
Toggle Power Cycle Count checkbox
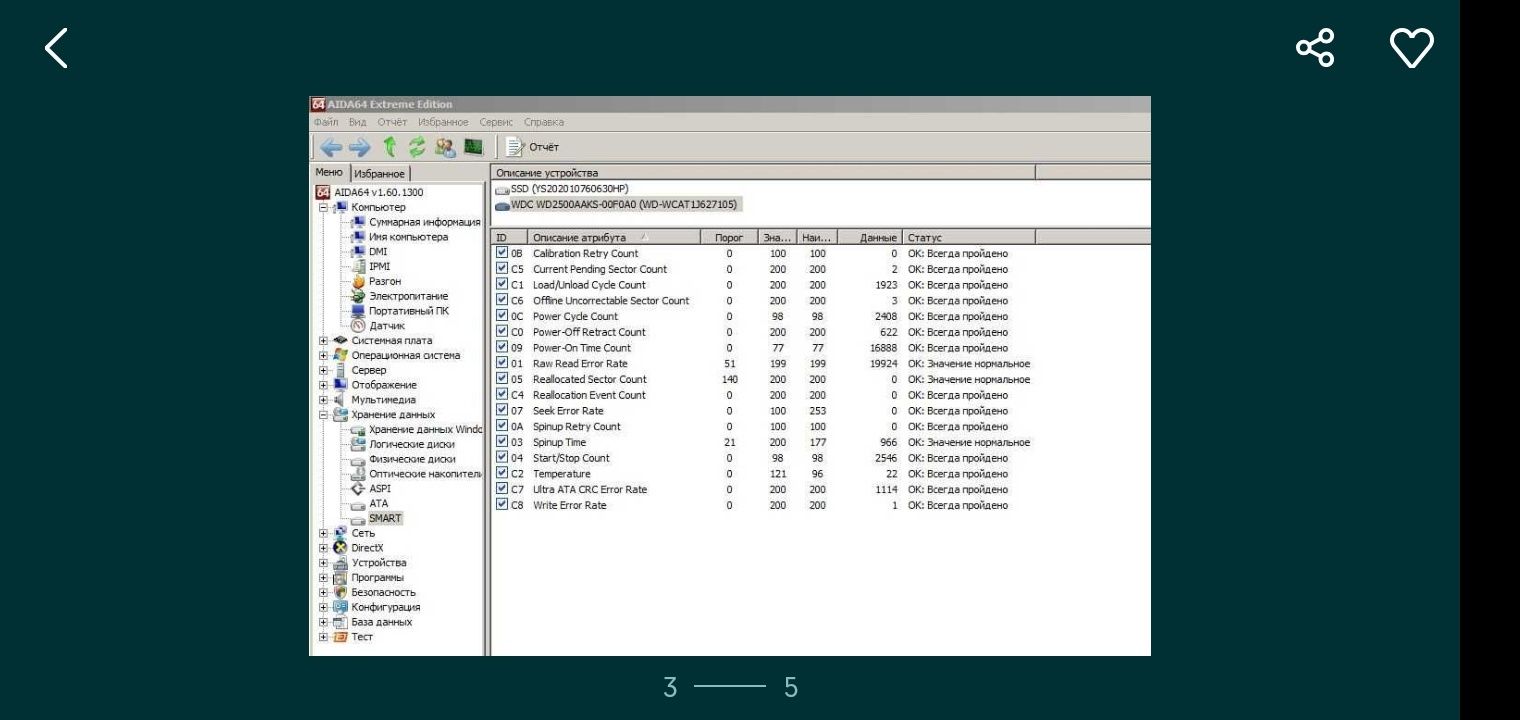[x=502, y=316]
